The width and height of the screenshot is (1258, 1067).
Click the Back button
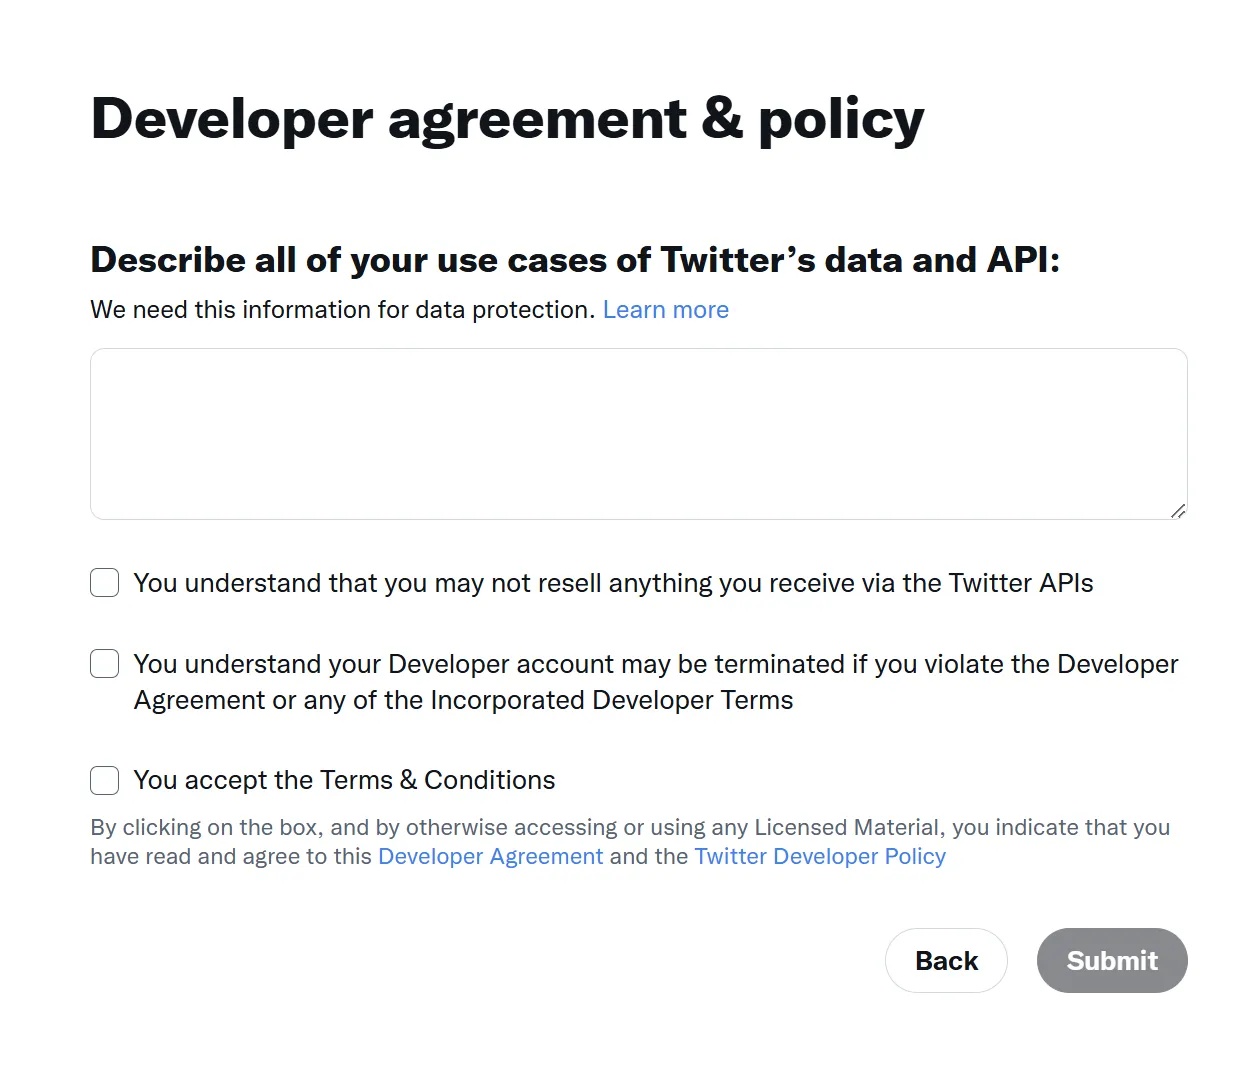tap(945, 960)
